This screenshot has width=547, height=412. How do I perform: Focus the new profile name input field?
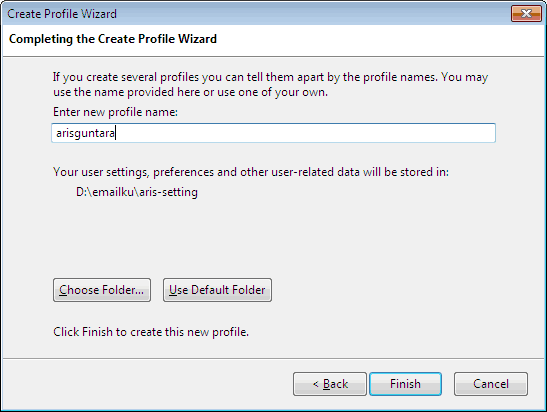(274, 133)
